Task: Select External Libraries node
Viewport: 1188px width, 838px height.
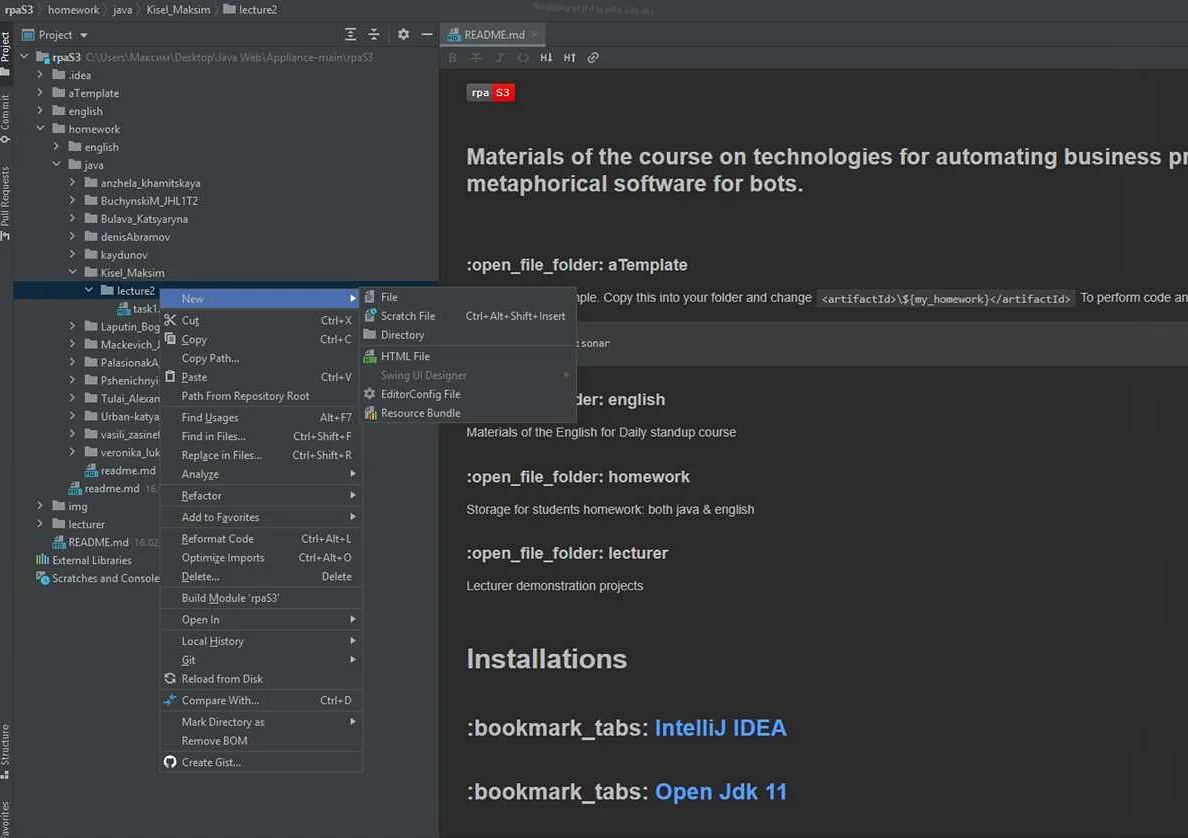Action: coord(92,560)
